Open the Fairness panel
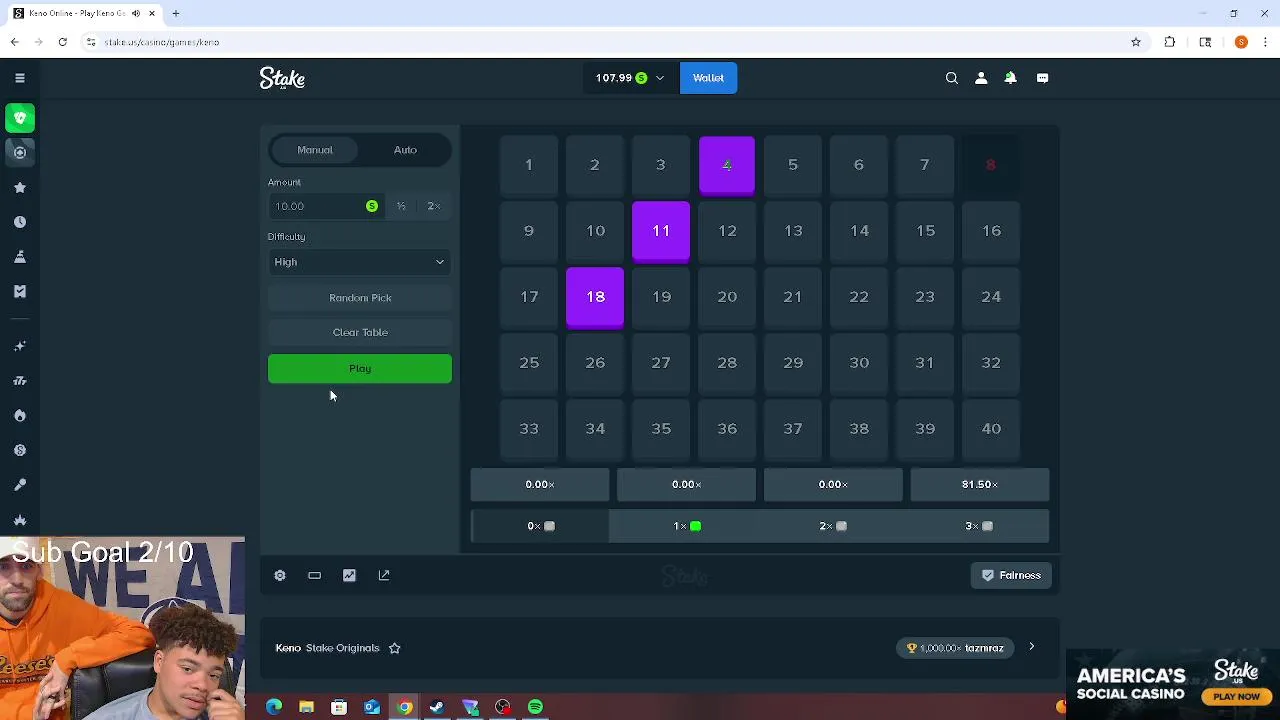 tap(1011, 575)
